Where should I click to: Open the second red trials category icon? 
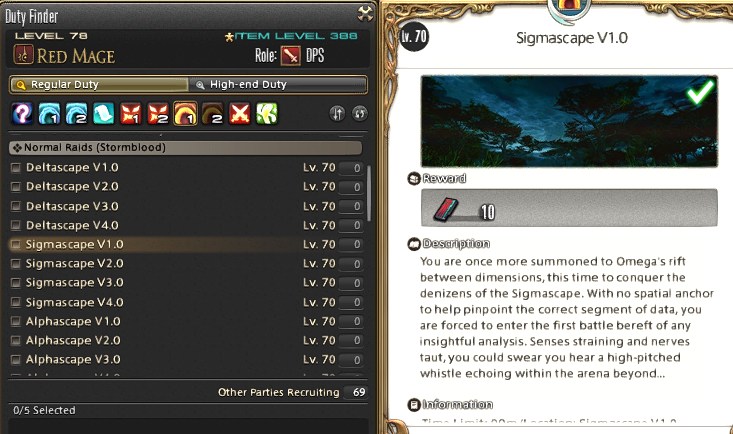[x=158, y=114]
